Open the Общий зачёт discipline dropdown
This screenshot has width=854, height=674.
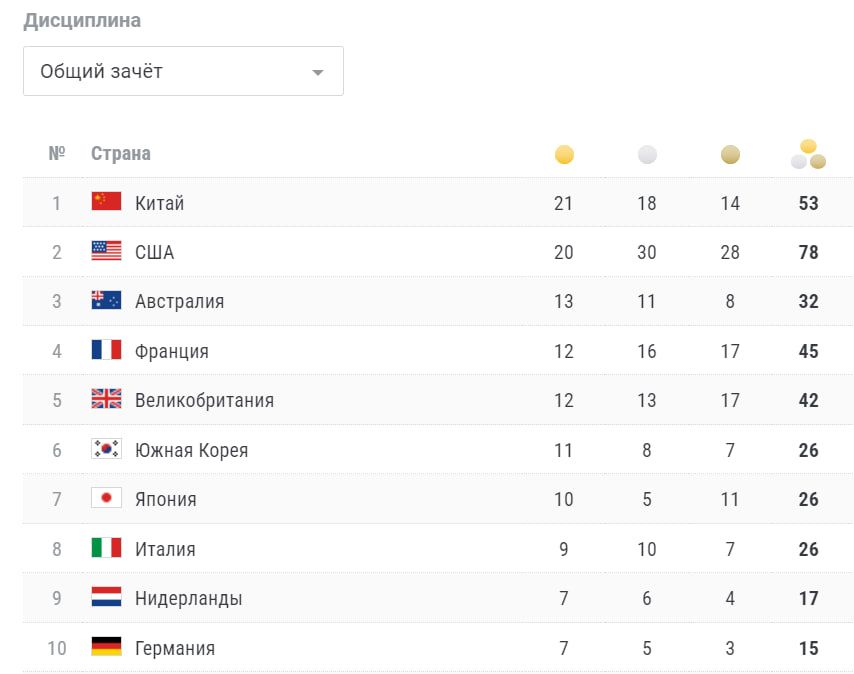[x=183, y=71]
